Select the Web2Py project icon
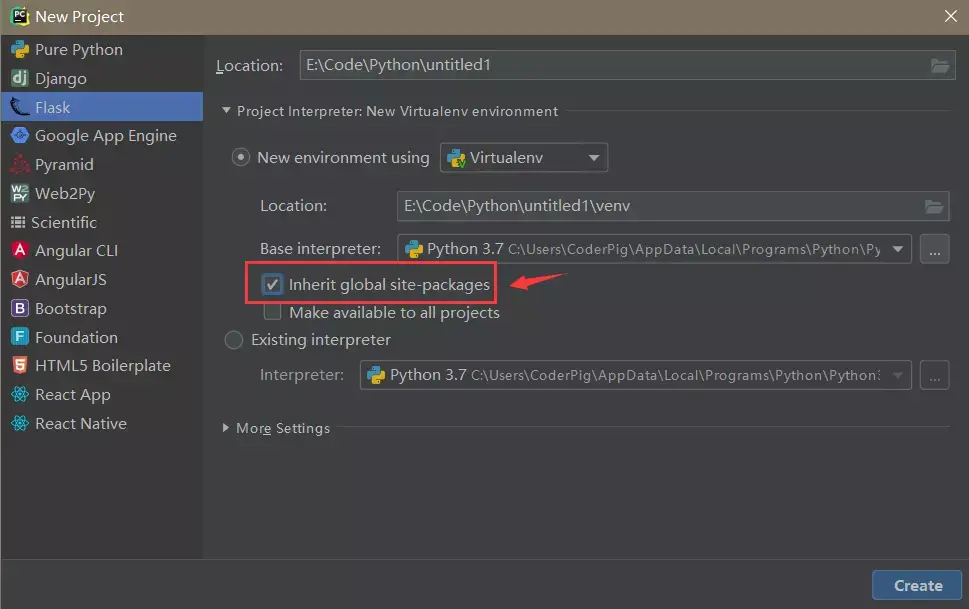The width and height of the screenshot is (969, 609). [x=20, y=194]
